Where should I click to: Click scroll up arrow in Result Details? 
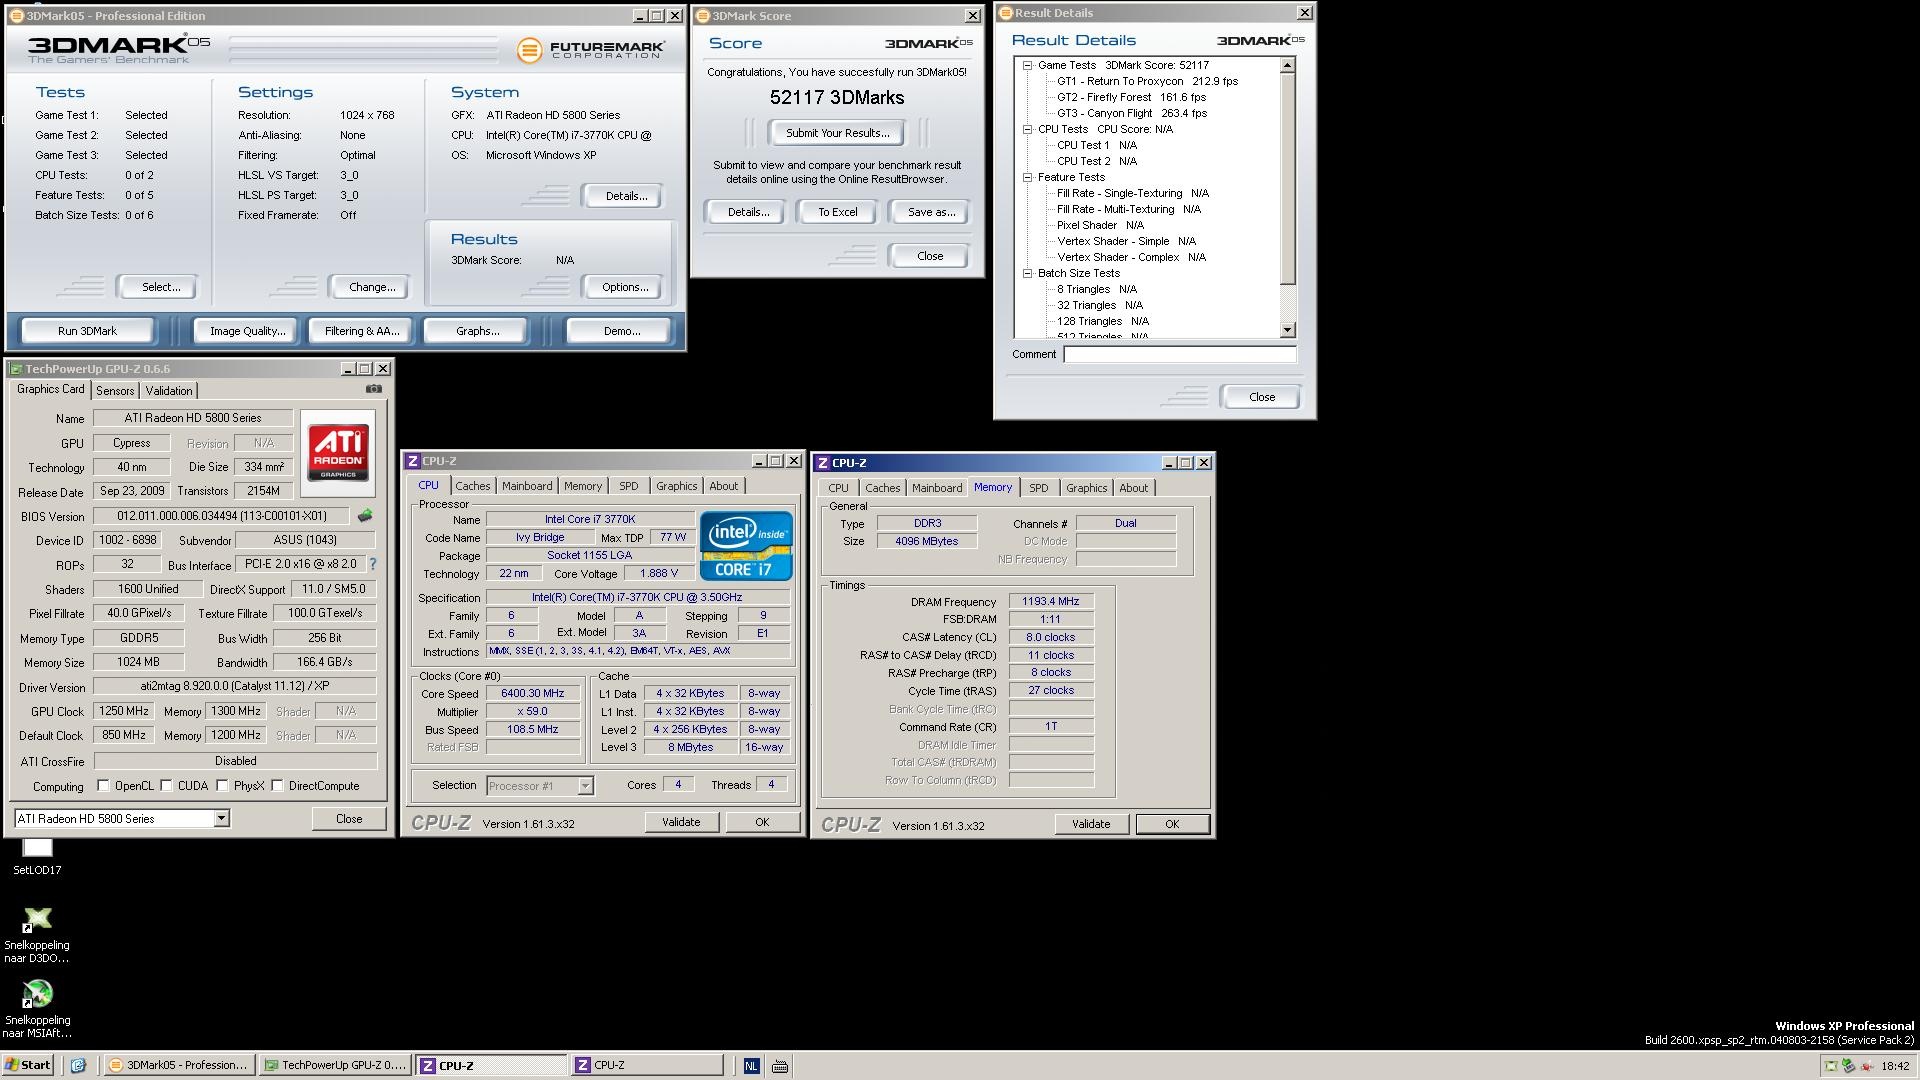coord(1288,65)
